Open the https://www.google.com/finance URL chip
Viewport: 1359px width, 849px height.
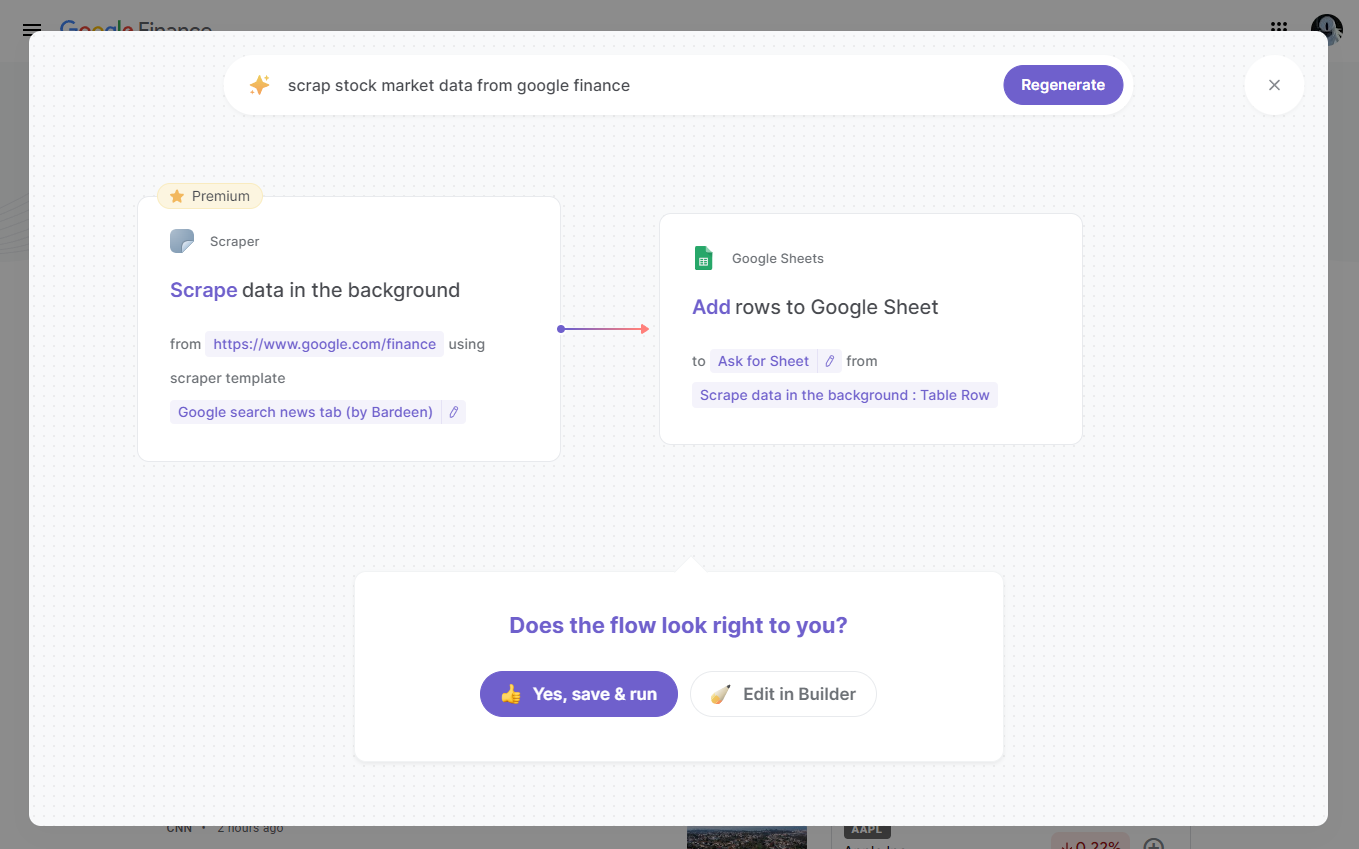pyautogui.click(x=325, y=344)
